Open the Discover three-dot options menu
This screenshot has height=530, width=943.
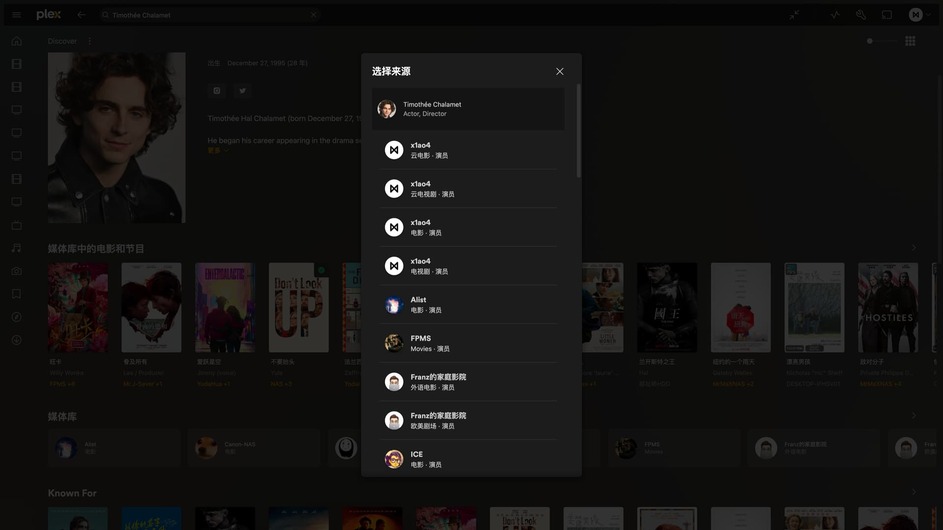[x=90, y=41]
